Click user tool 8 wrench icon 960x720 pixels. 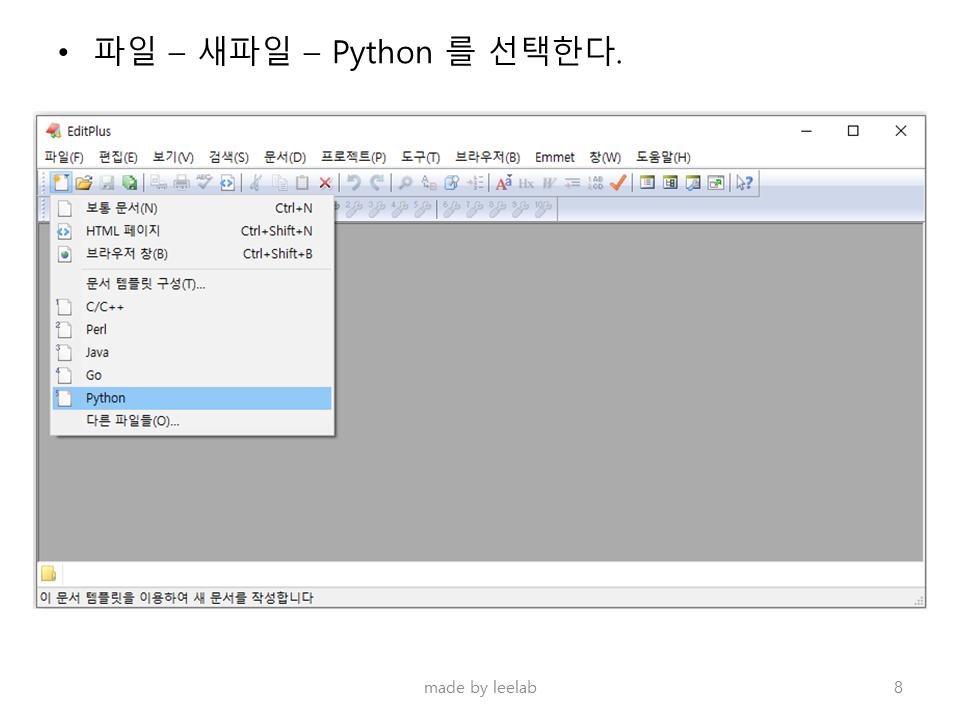coord(497,209)
